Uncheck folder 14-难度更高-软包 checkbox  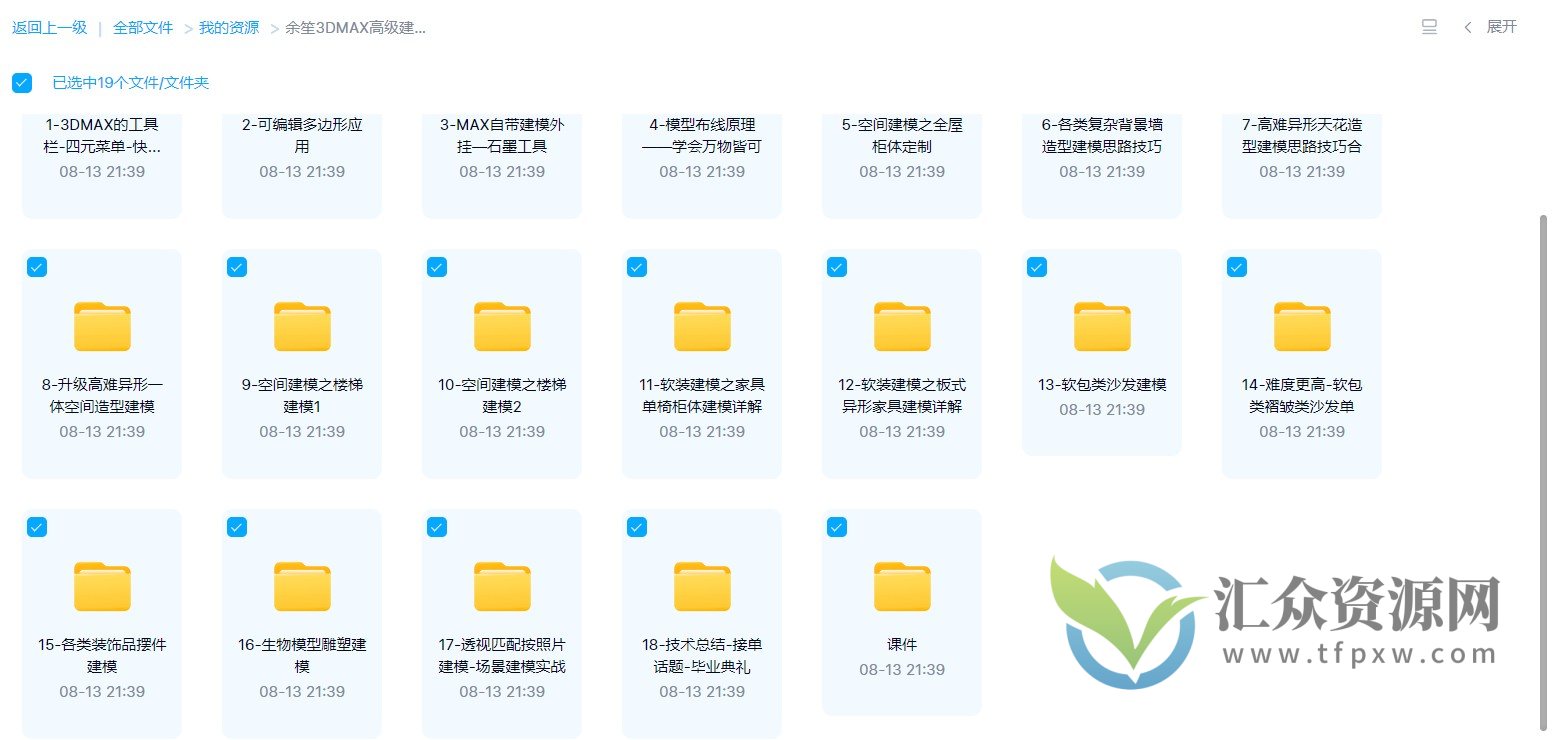[1237, 267]
